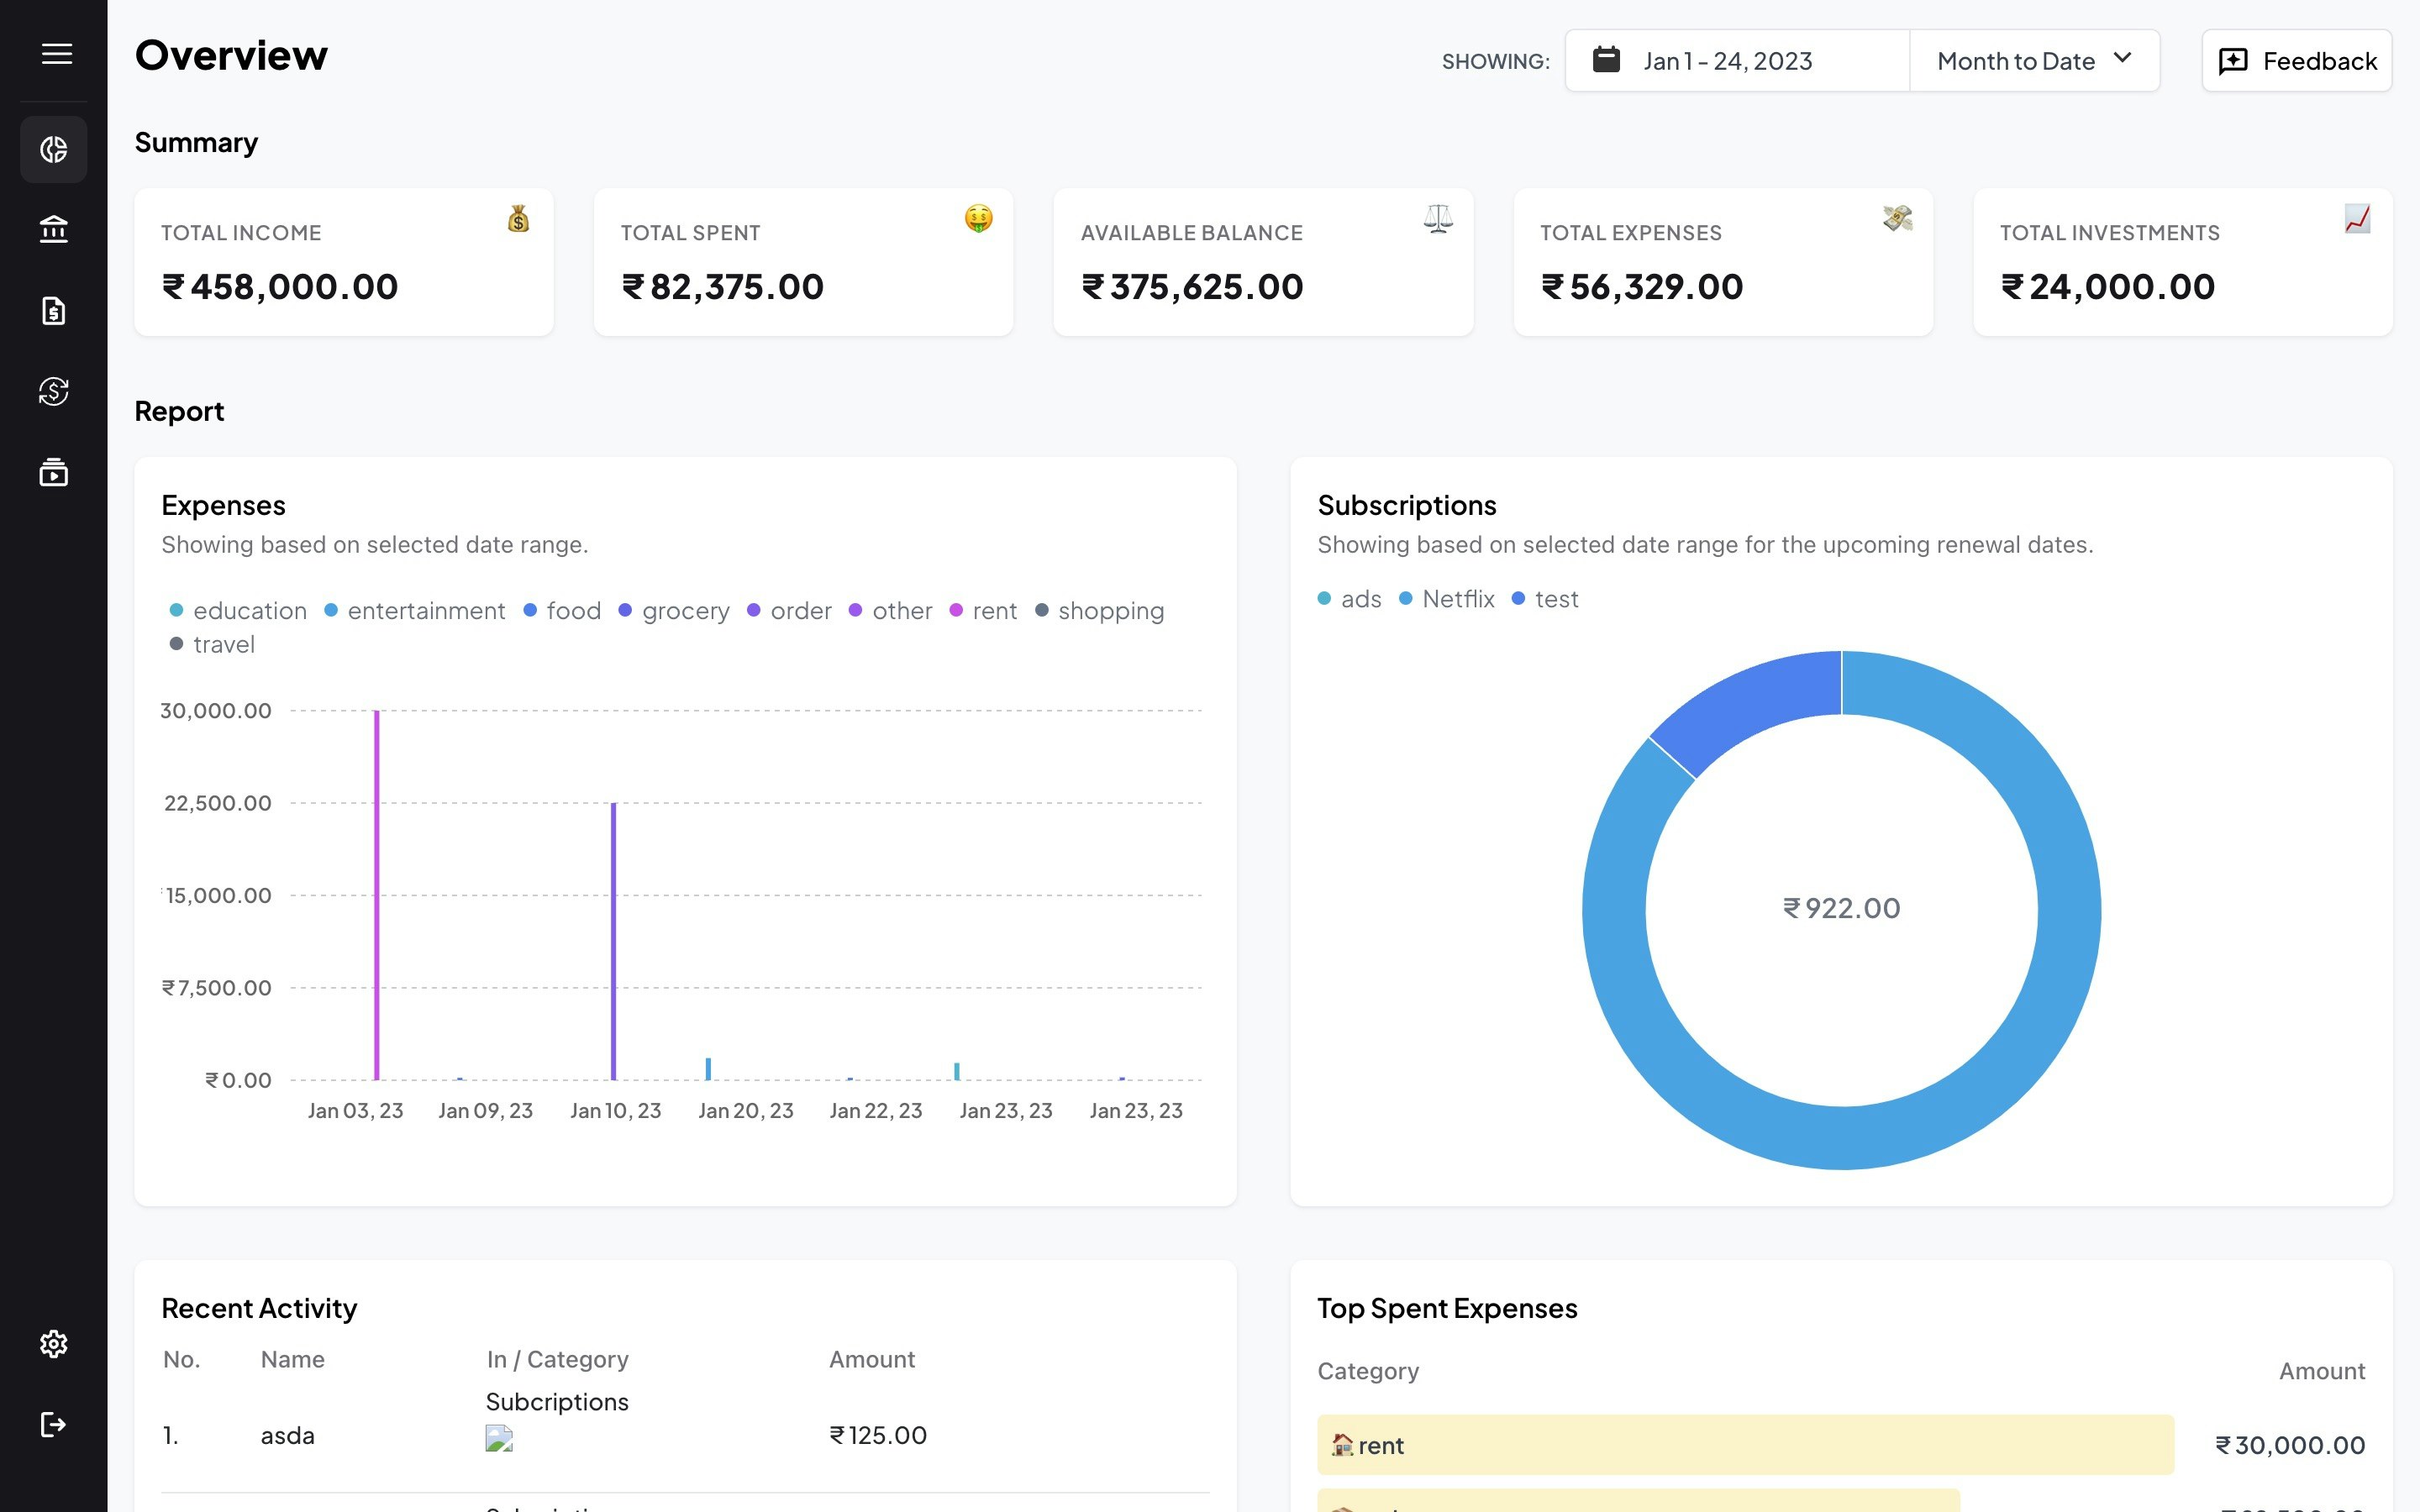2420x1512 pixels.
Task: Click the ₹125.00 amount in Recent Activity
Action: pyautogui.click(x=878, y=1435)
